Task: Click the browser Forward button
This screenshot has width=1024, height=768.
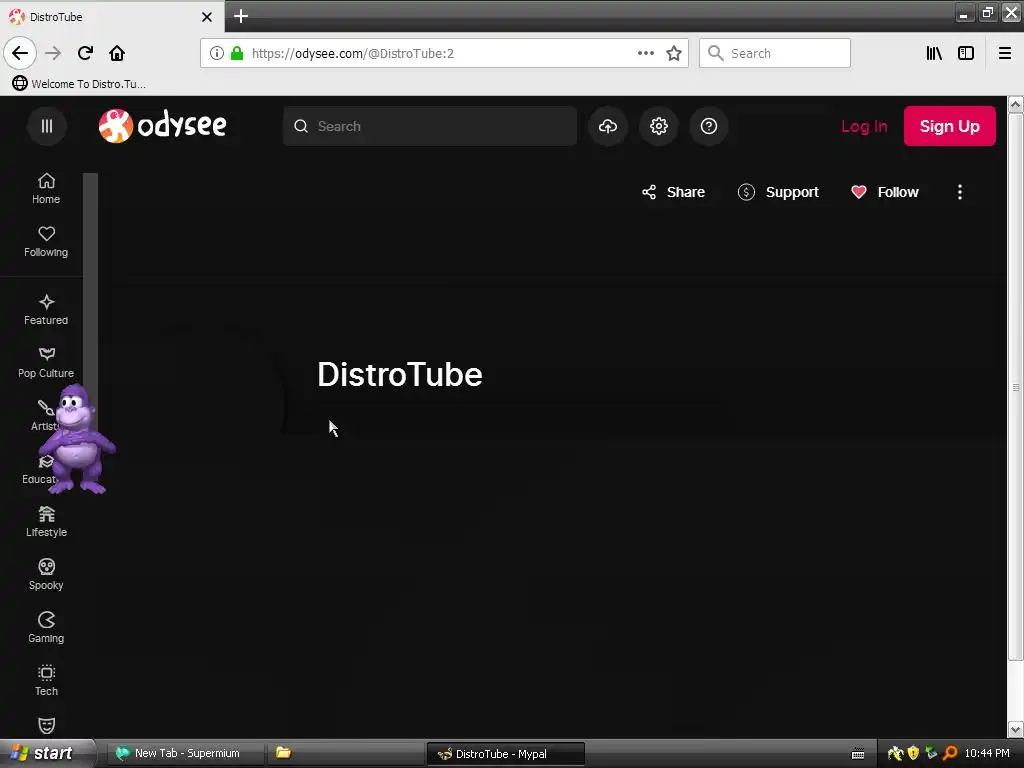Action: coord(53,53)
